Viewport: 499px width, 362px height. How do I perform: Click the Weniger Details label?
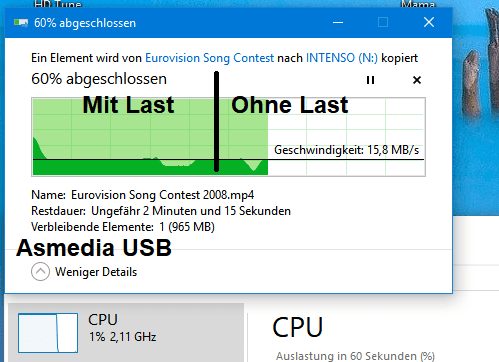tap(96, 272)
